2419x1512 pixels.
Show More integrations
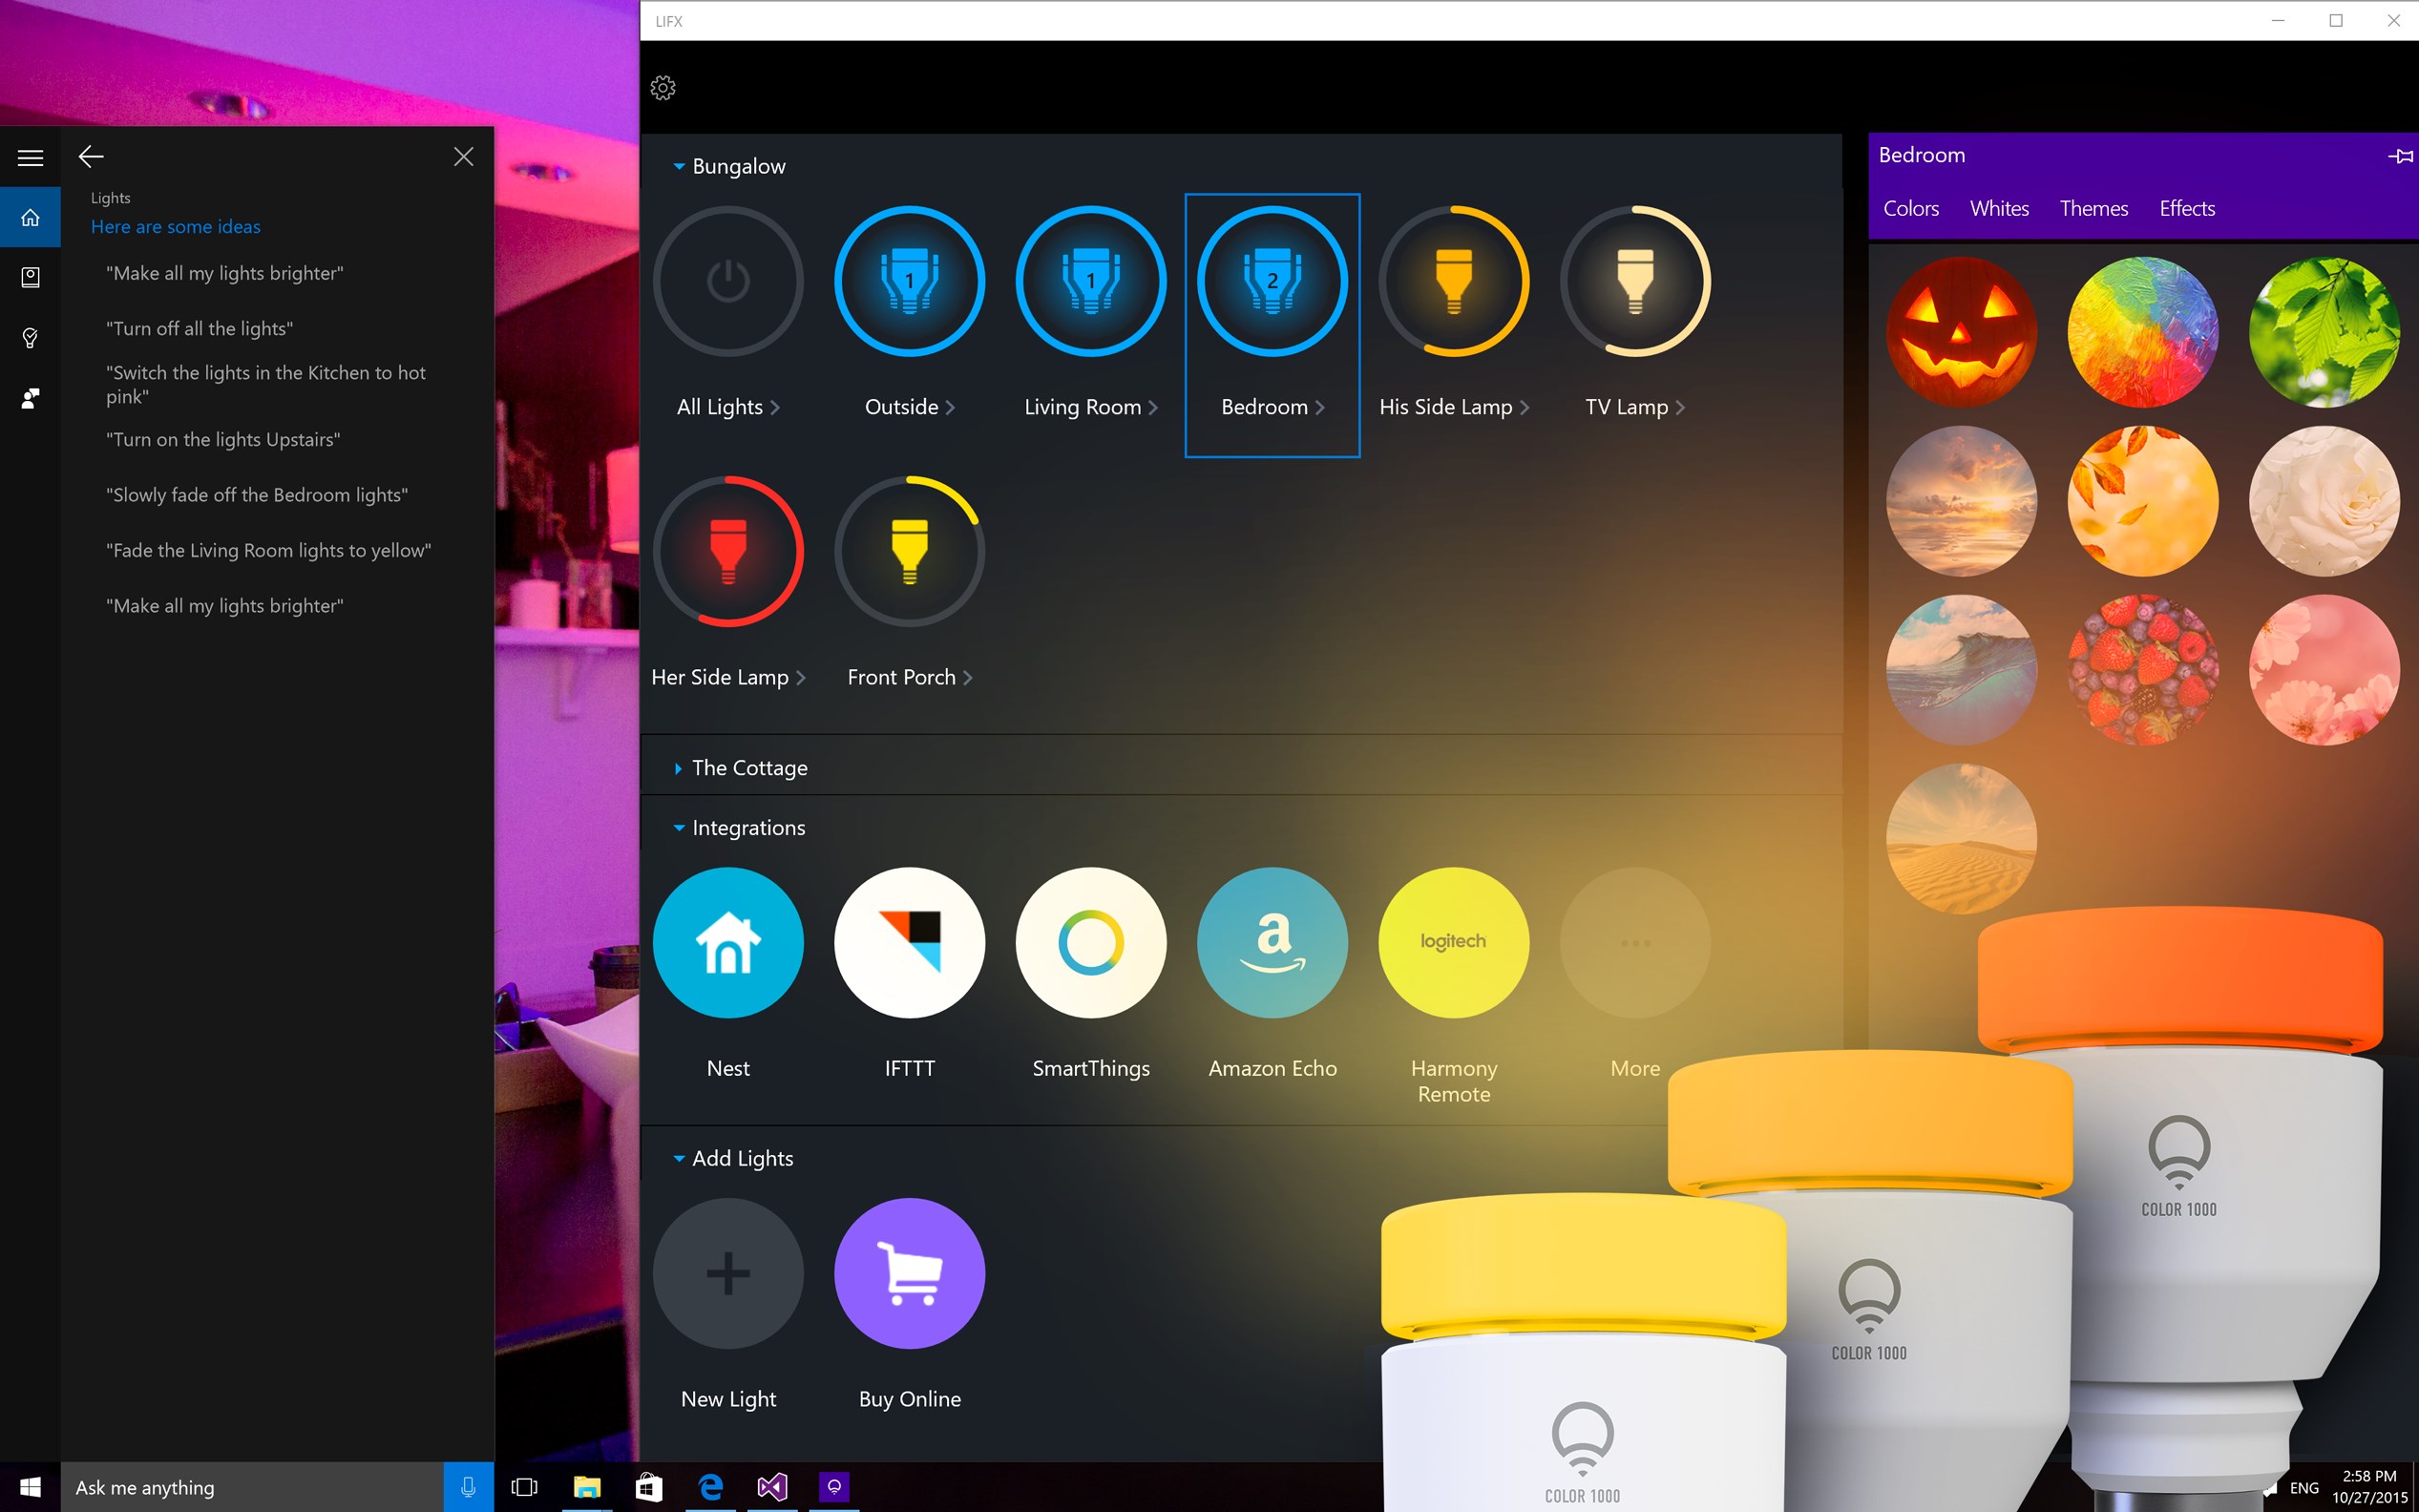point(1635,942)
